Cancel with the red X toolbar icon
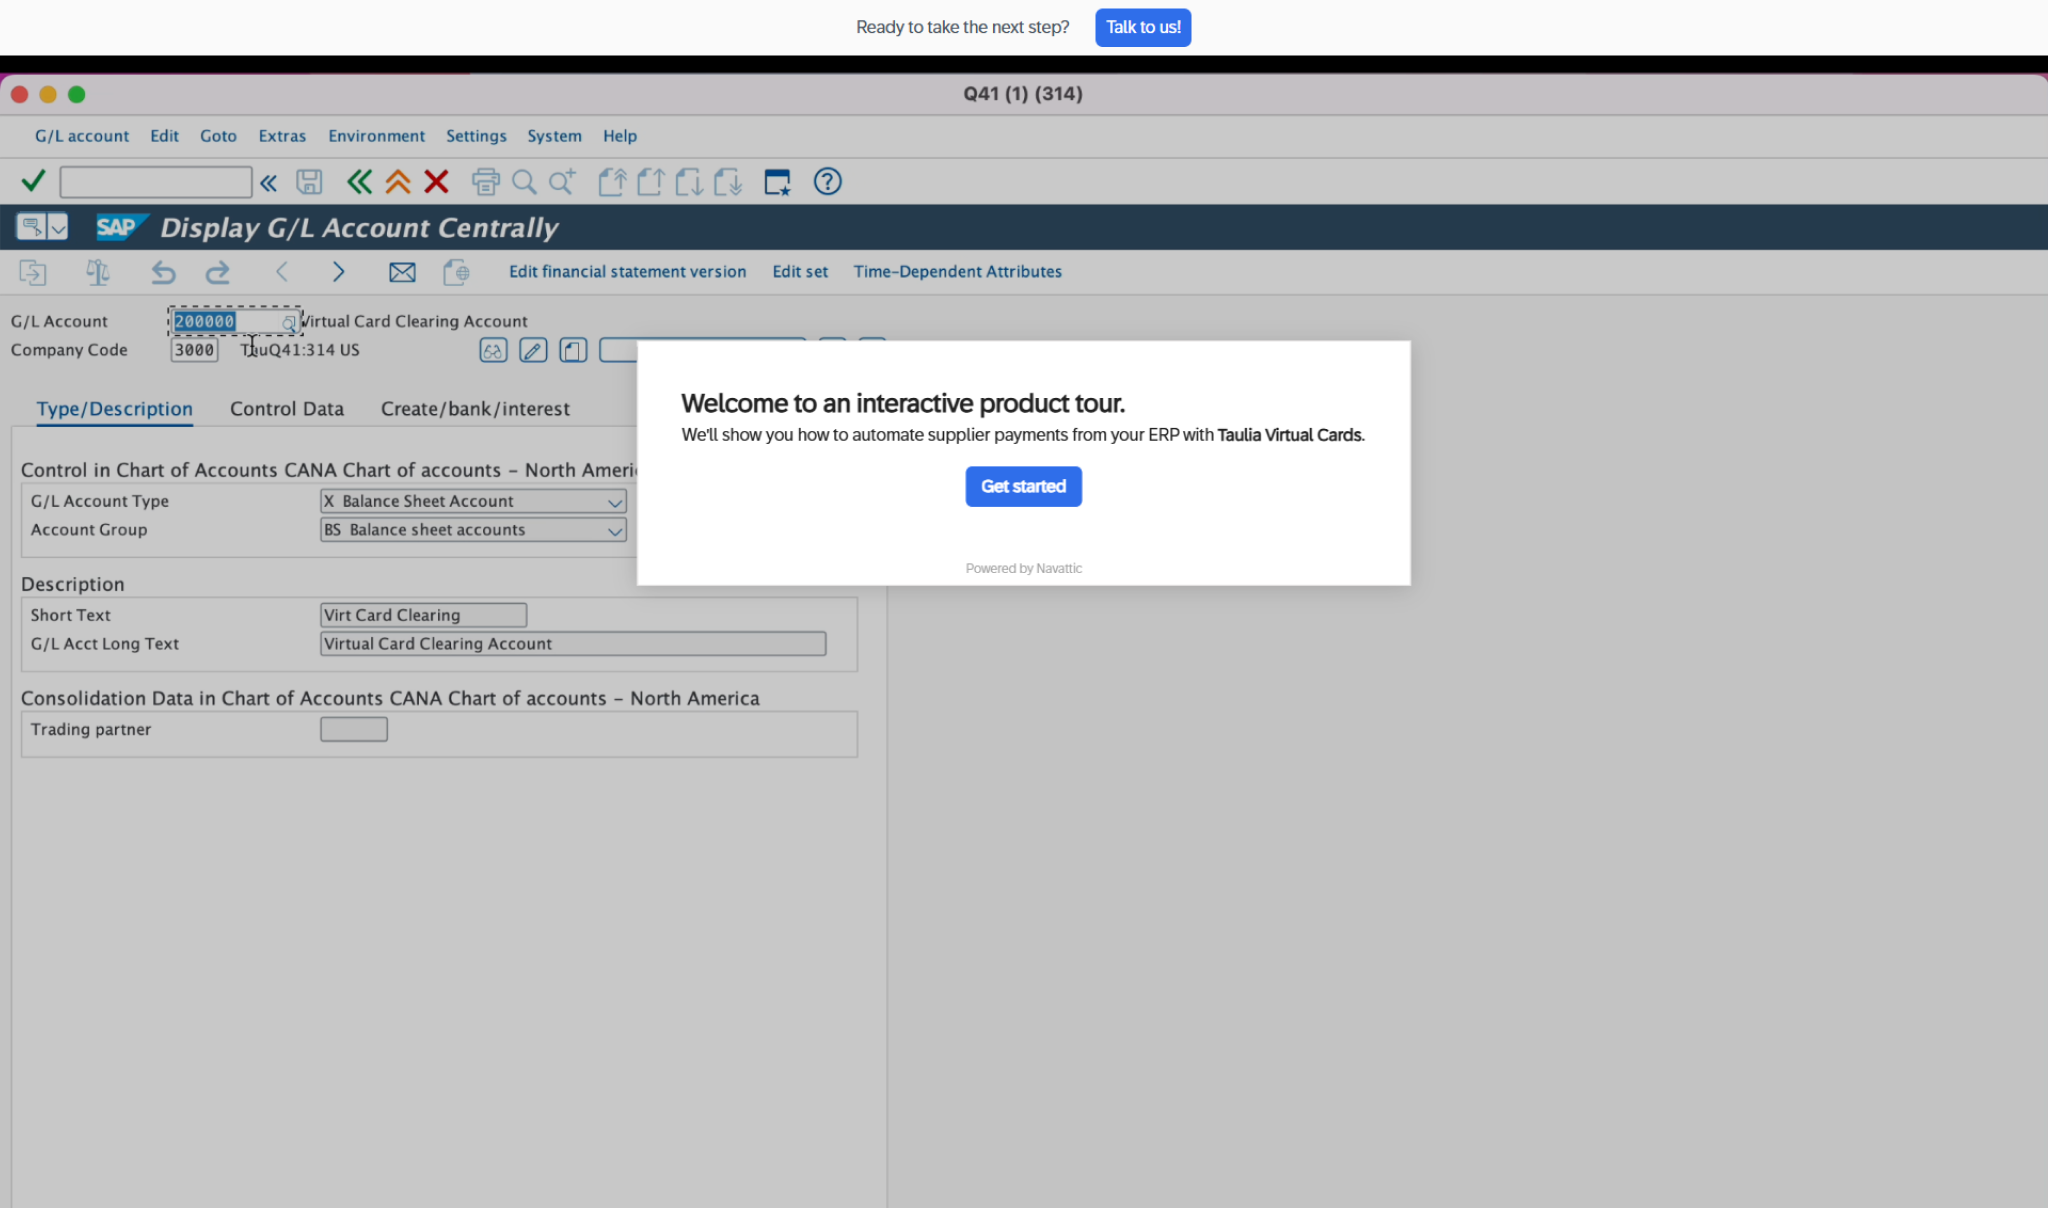2048x1208 pixels. click(436, 181)
